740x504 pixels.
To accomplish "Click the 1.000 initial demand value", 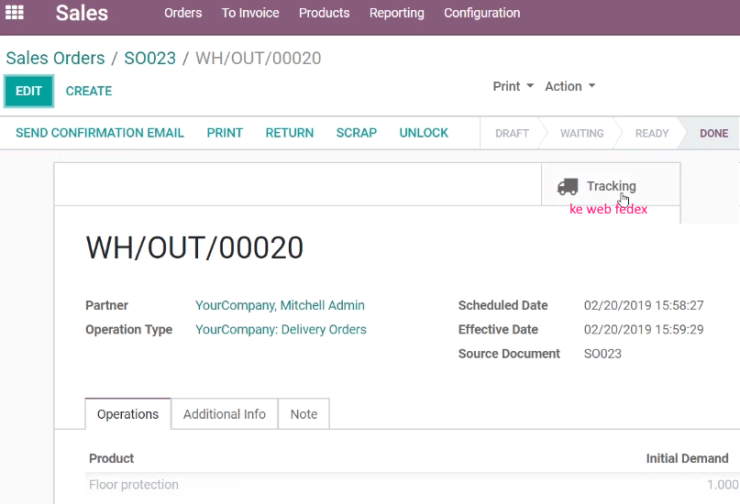I will [723, 485].
